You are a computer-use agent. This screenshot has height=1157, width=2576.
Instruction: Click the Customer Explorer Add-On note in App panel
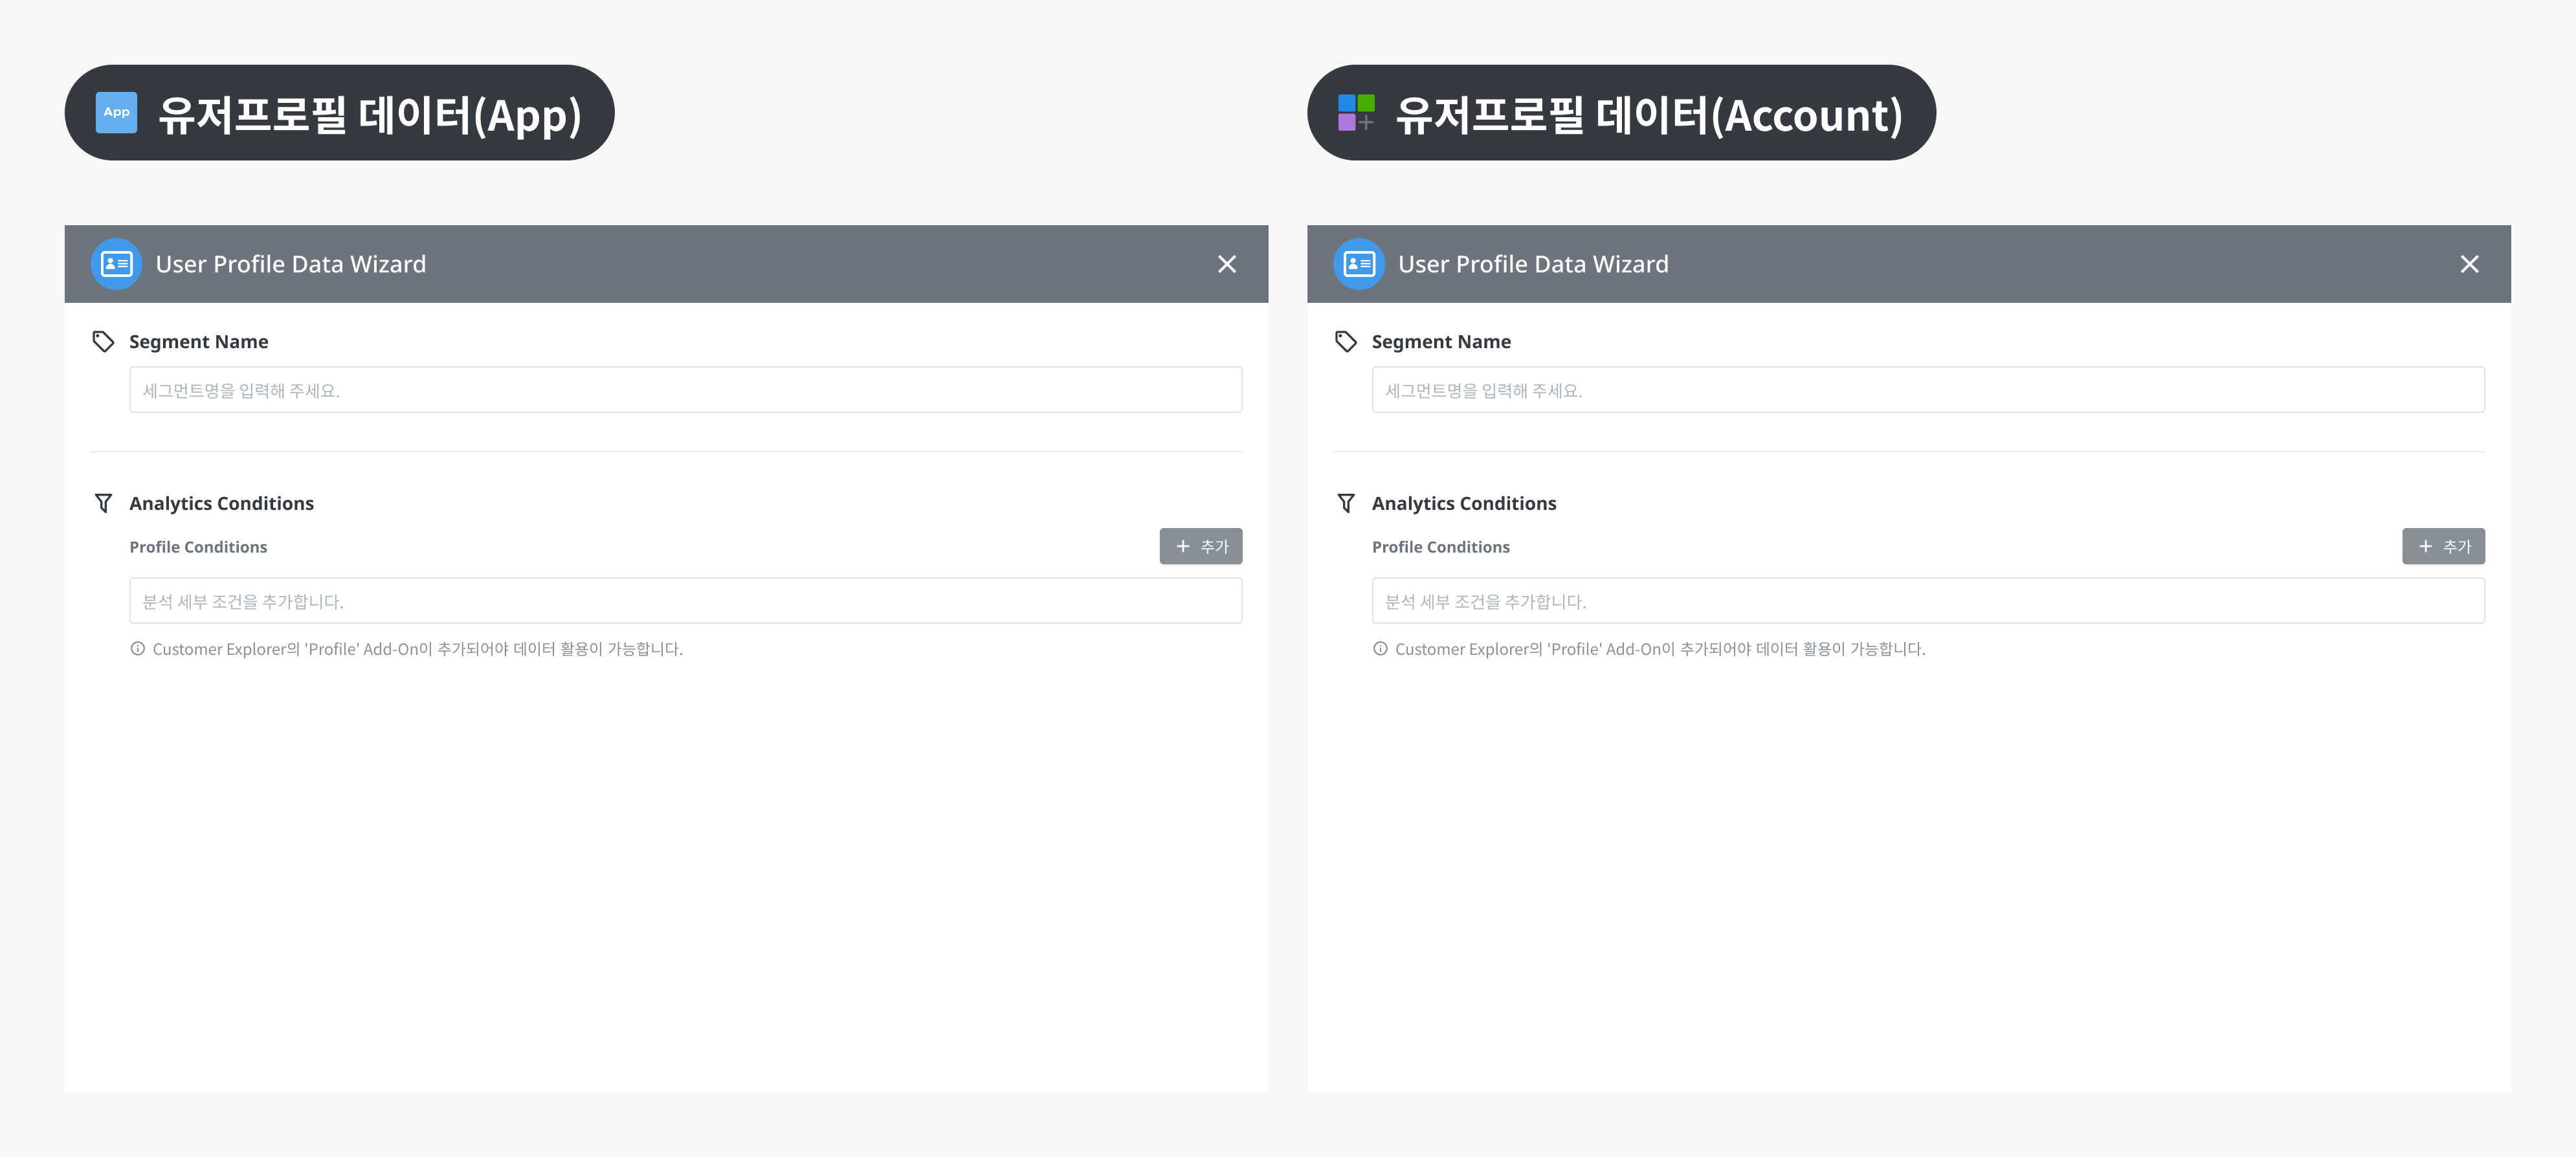(x=417, y=649)
